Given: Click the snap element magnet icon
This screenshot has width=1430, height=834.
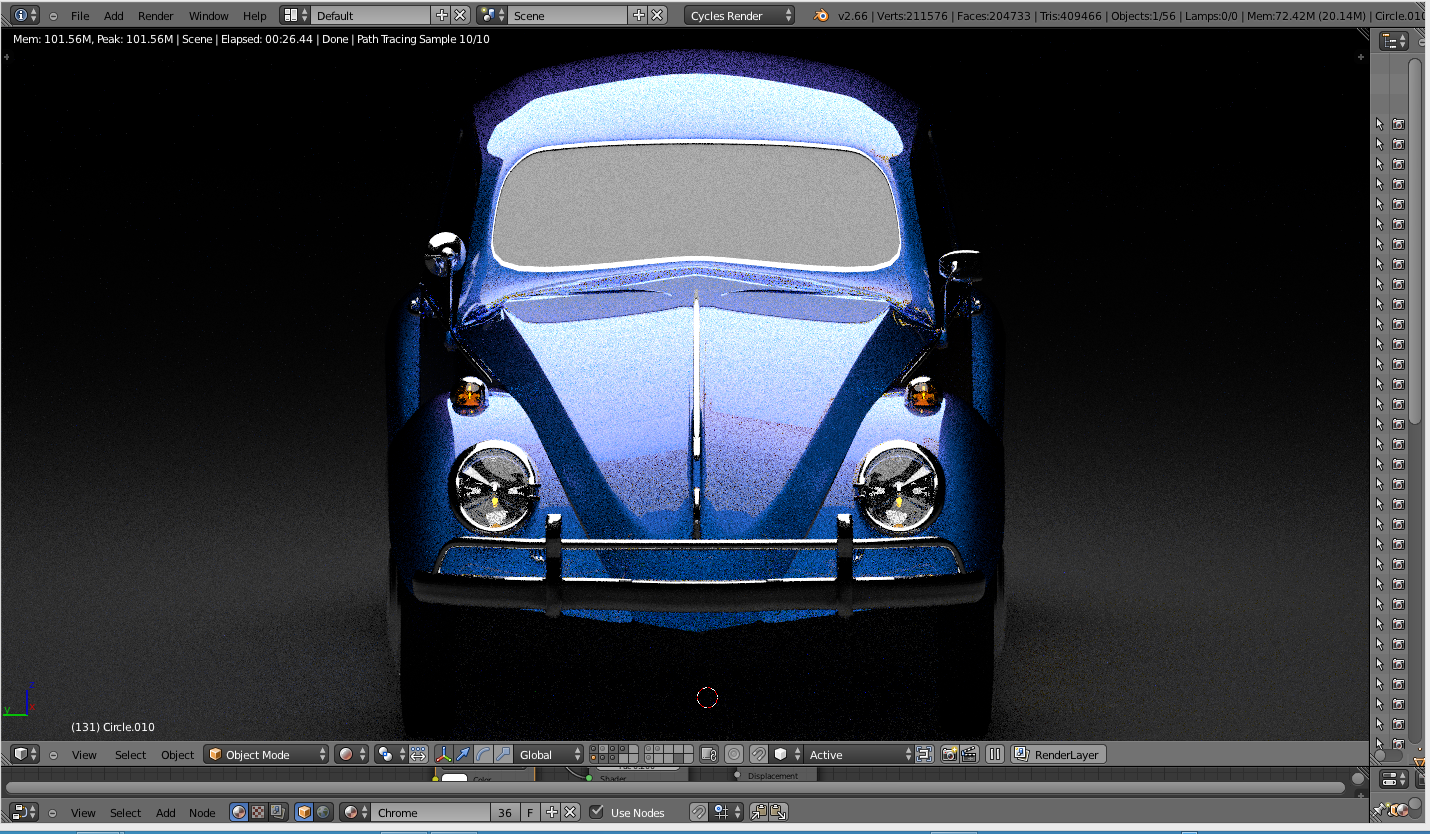Looking at the screenshot, I should coord(758,755).
